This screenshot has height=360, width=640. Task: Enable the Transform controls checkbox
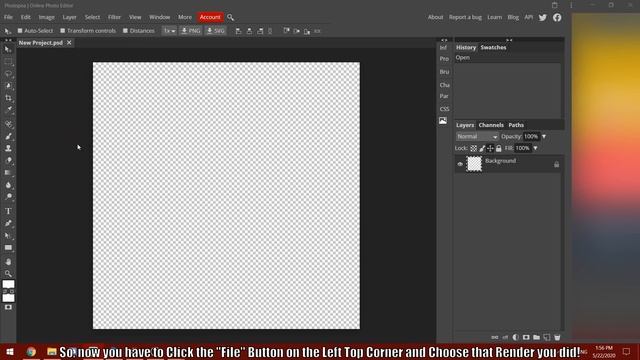[62, 31]
